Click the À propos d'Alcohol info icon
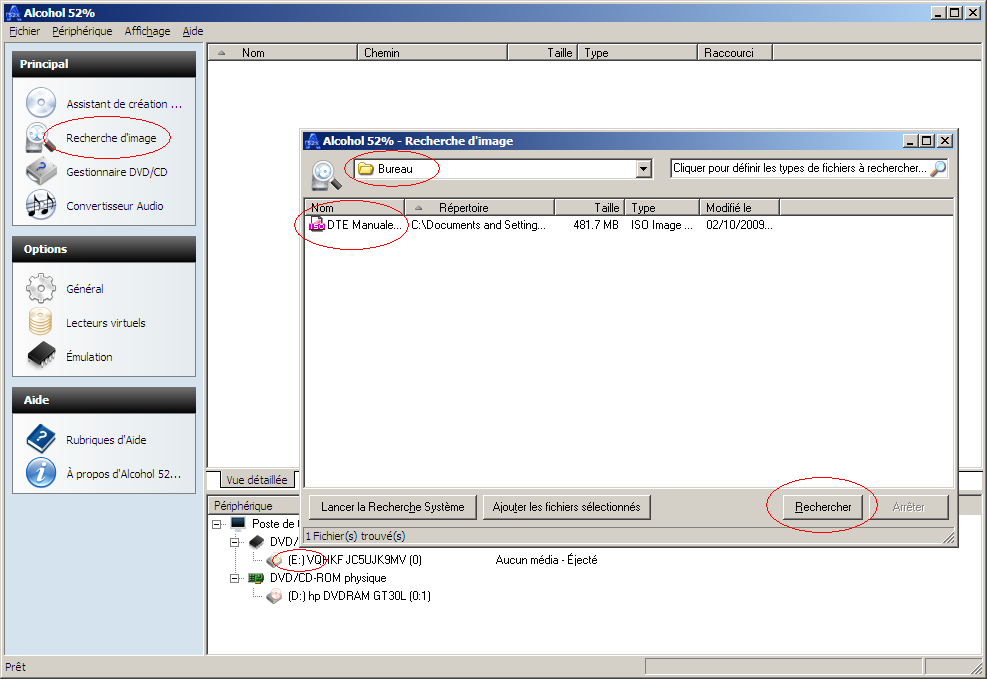987x679 pixels. 41,473
